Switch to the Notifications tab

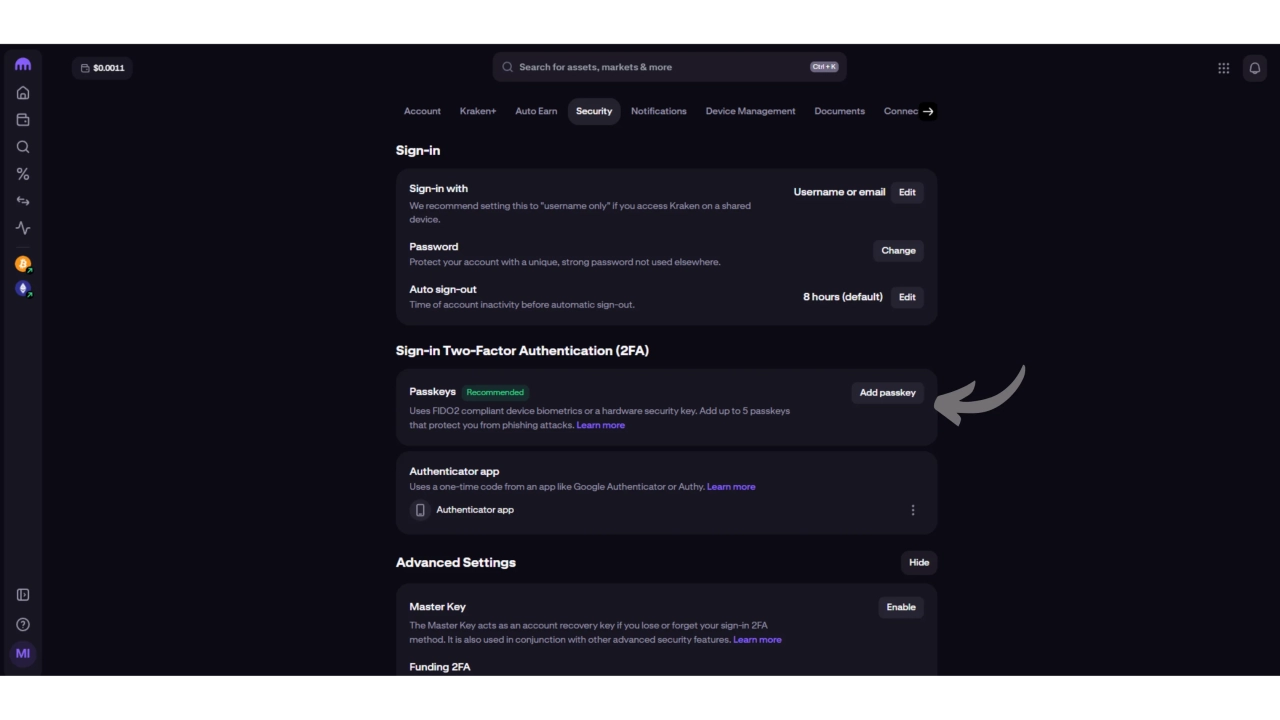coord(658,111)
